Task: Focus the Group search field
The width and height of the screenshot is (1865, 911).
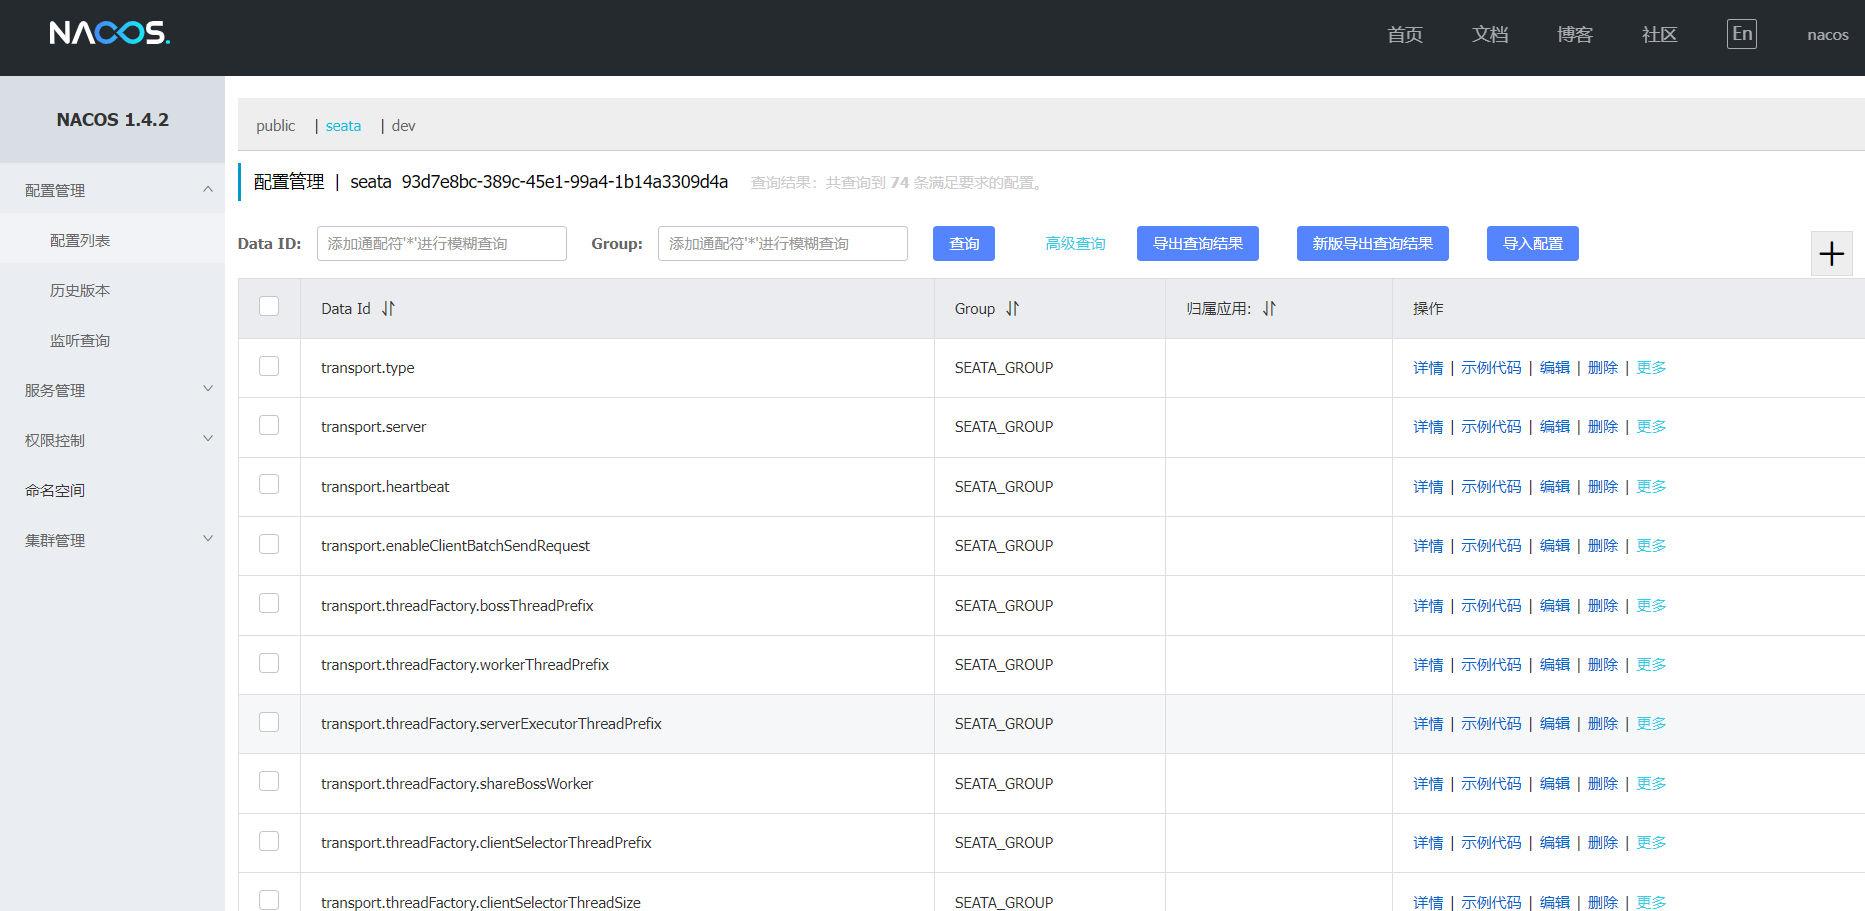Action: (783, 244)
